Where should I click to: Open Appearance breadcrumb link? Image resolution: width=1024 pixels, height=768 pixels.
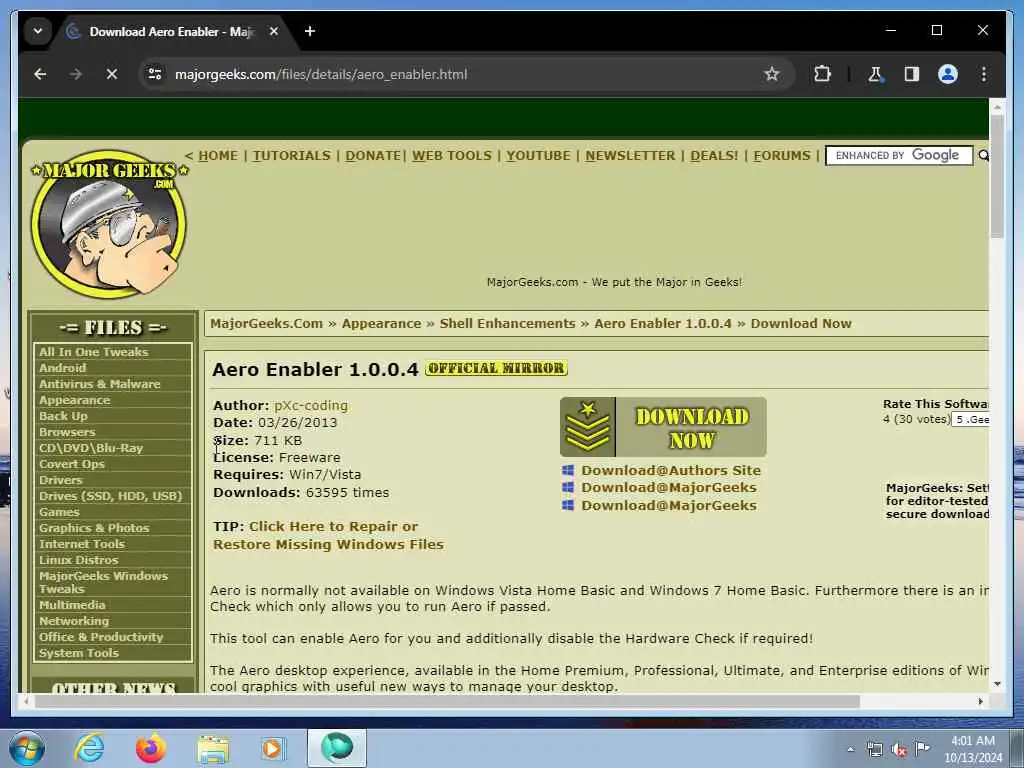381,324
